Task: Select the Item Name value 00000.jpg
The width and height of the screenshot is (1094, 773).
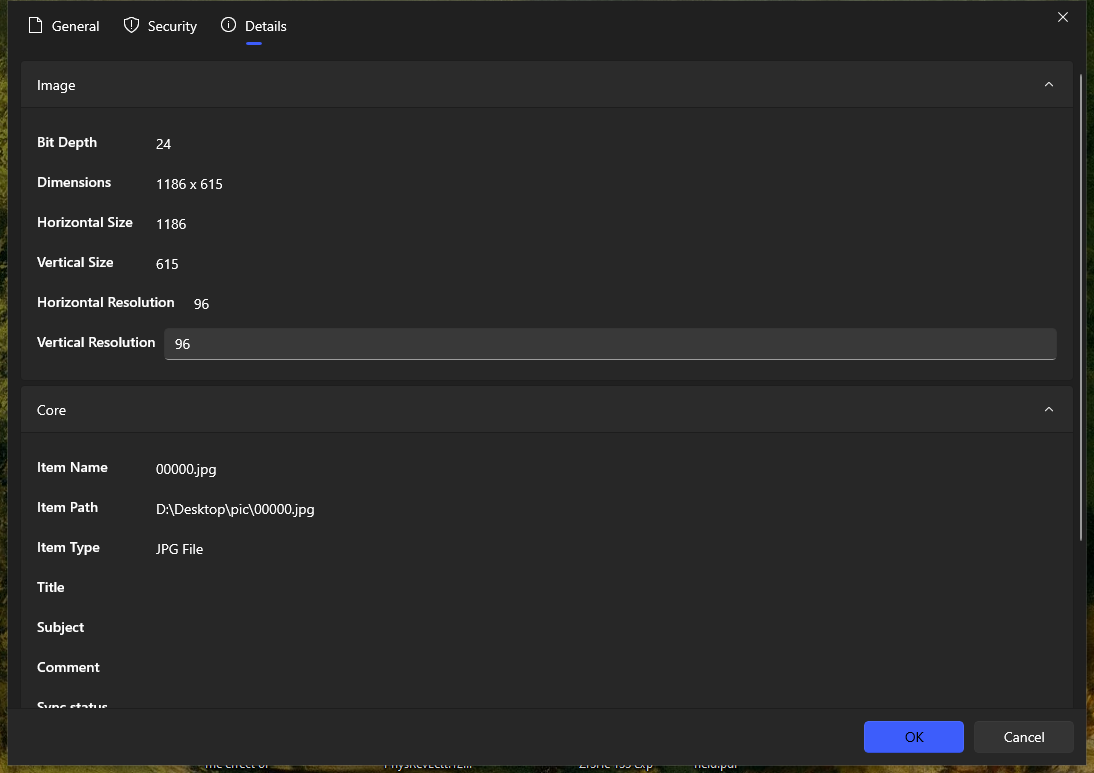Action: tap(186, 469)
